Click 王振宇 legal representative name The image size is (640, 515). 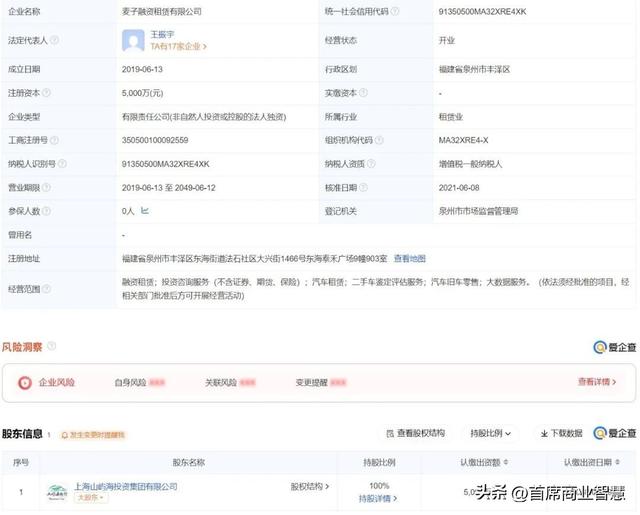pyautogui.click(x=162, y=34)
